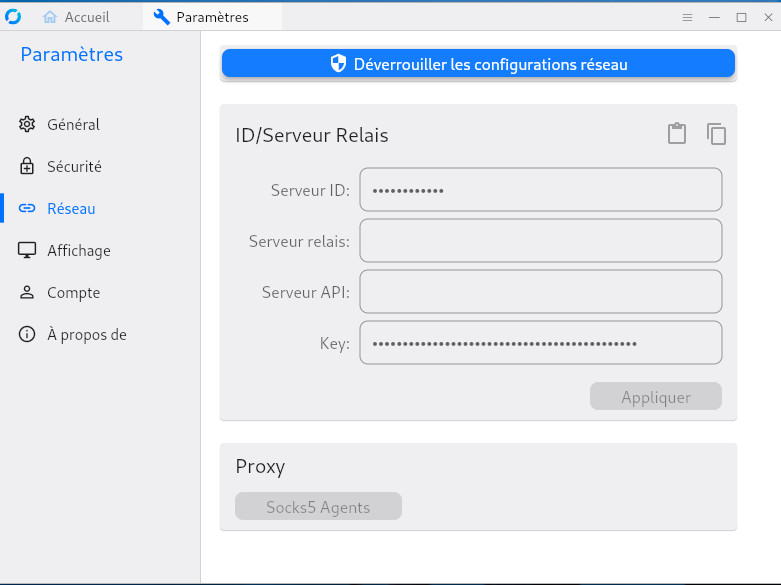Select the Réseau link icon in sidebar
Viewport: 781px width, 585px height.
tap(27, 209)
